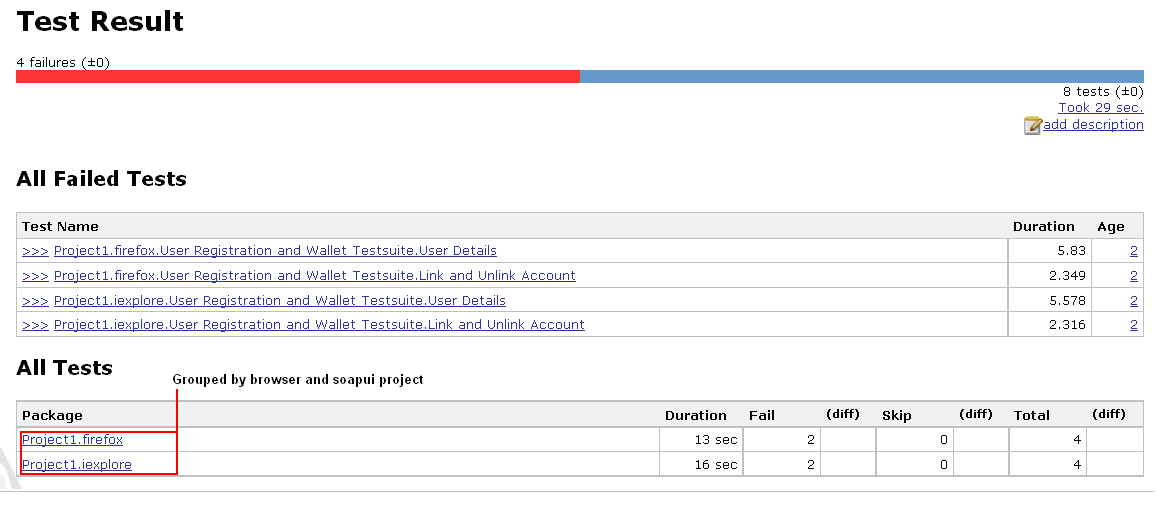This screenshot has height=507, width=1157.
Task: Open the Project1.firefox package link
Action: tap(72, 440)
